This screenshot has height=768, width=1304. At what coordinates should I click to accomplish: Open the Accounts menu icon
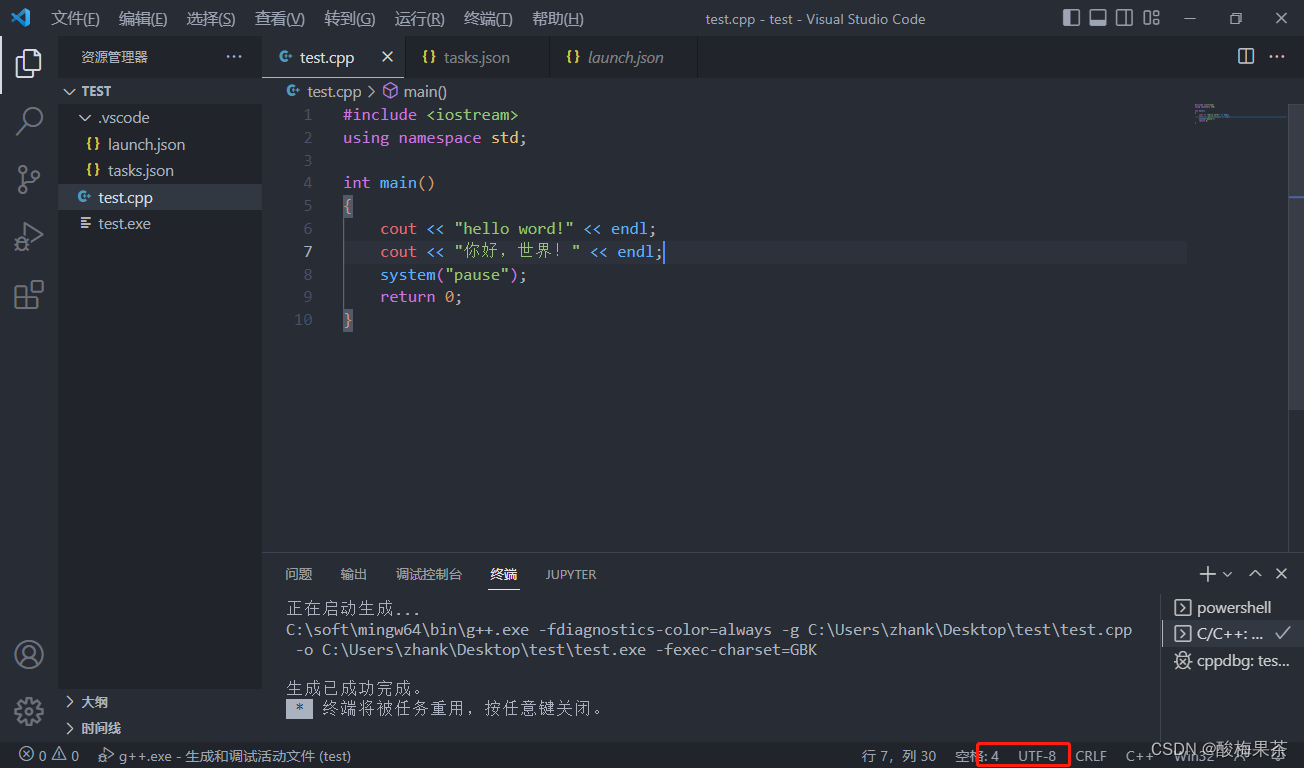29,655
